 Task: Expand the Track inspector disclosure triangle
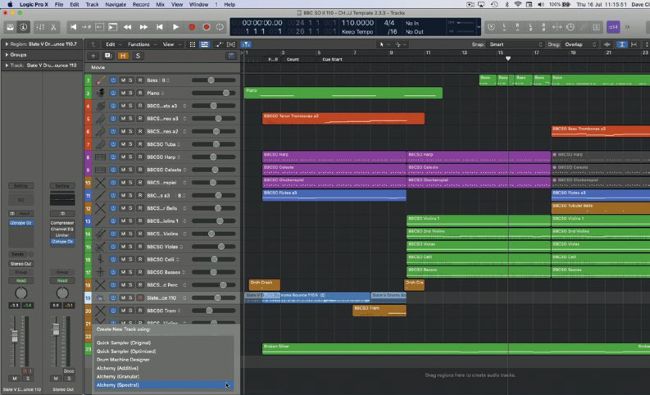click(x=7, y=65)
